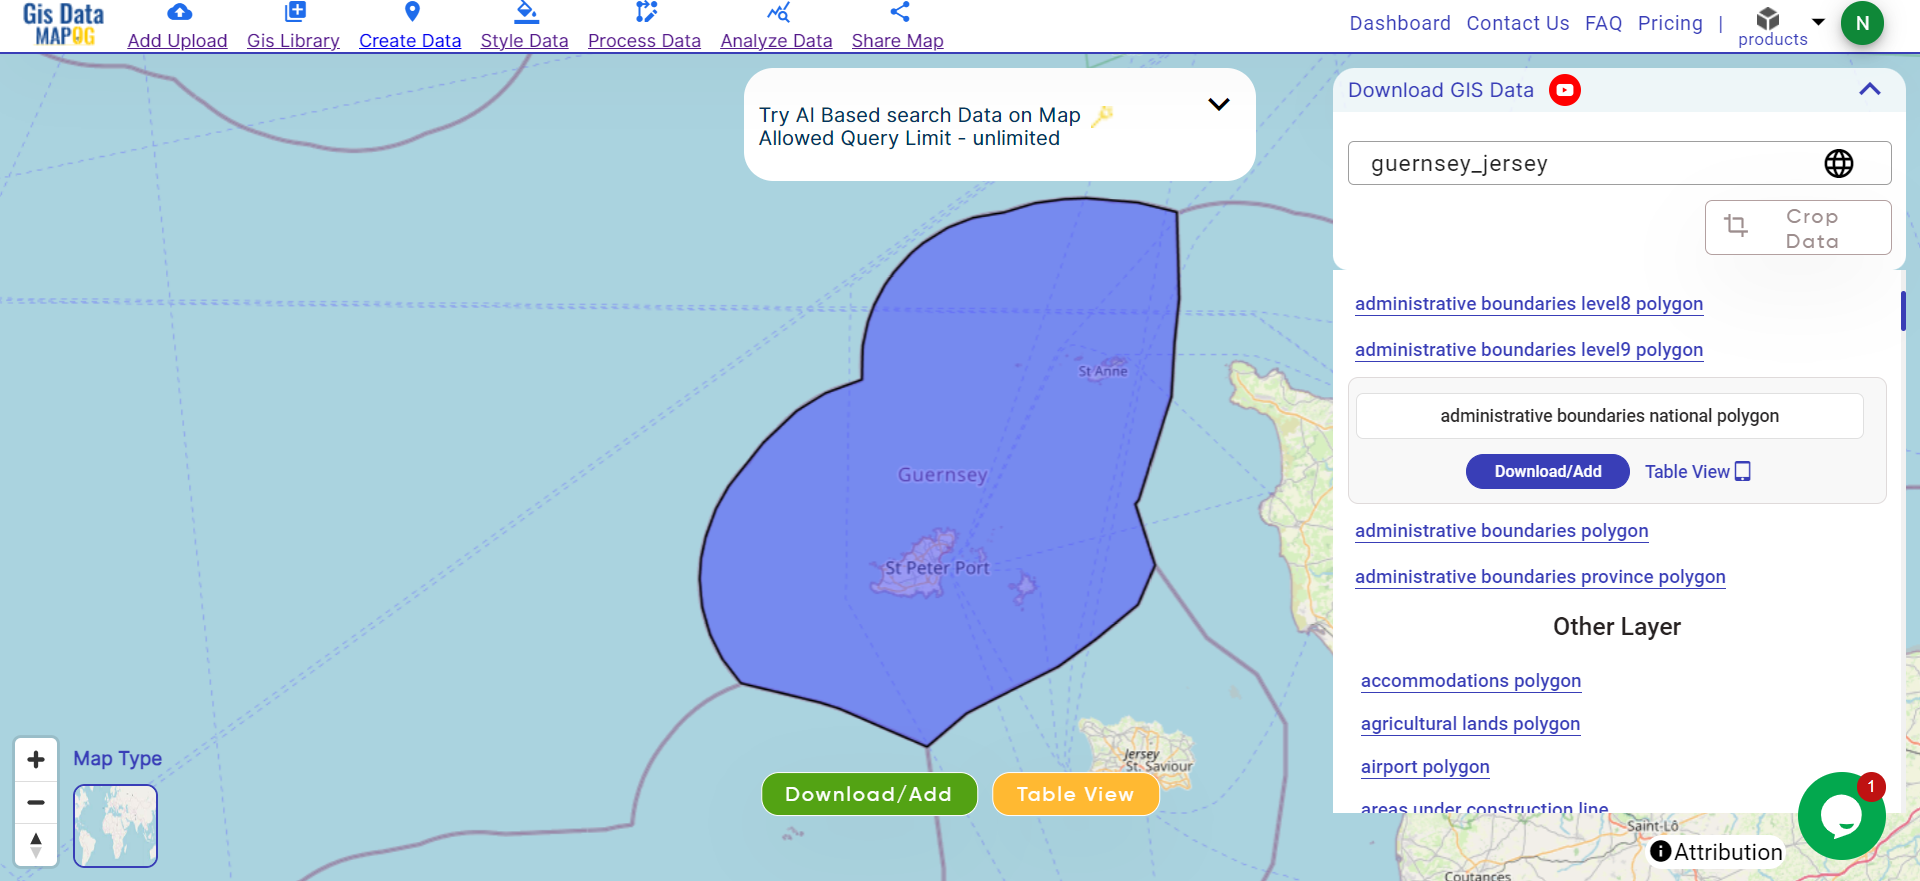Open Add Upload menu

click(178, 41)
